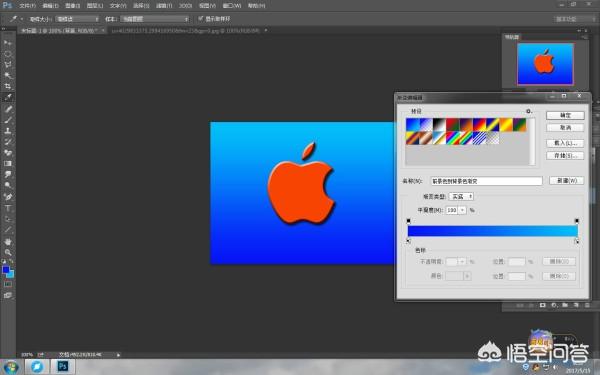
Task: Select the Magic Wand tool
Action: click(x=8, y=75)
